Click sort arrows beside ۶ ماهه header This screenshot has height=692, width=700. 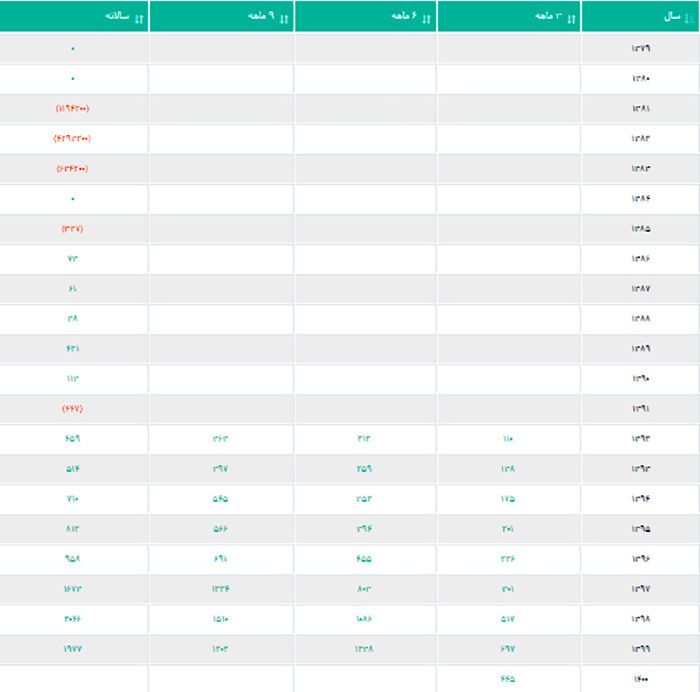click(427, 18)
